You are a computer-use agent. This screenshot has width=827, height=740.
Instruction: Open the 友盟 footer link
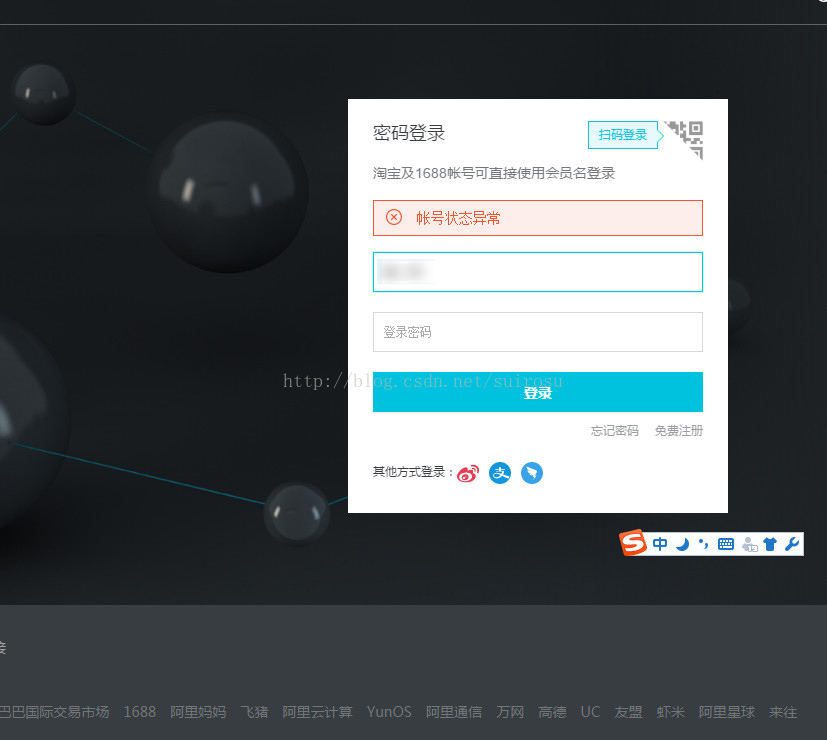(x=628, y=712)
